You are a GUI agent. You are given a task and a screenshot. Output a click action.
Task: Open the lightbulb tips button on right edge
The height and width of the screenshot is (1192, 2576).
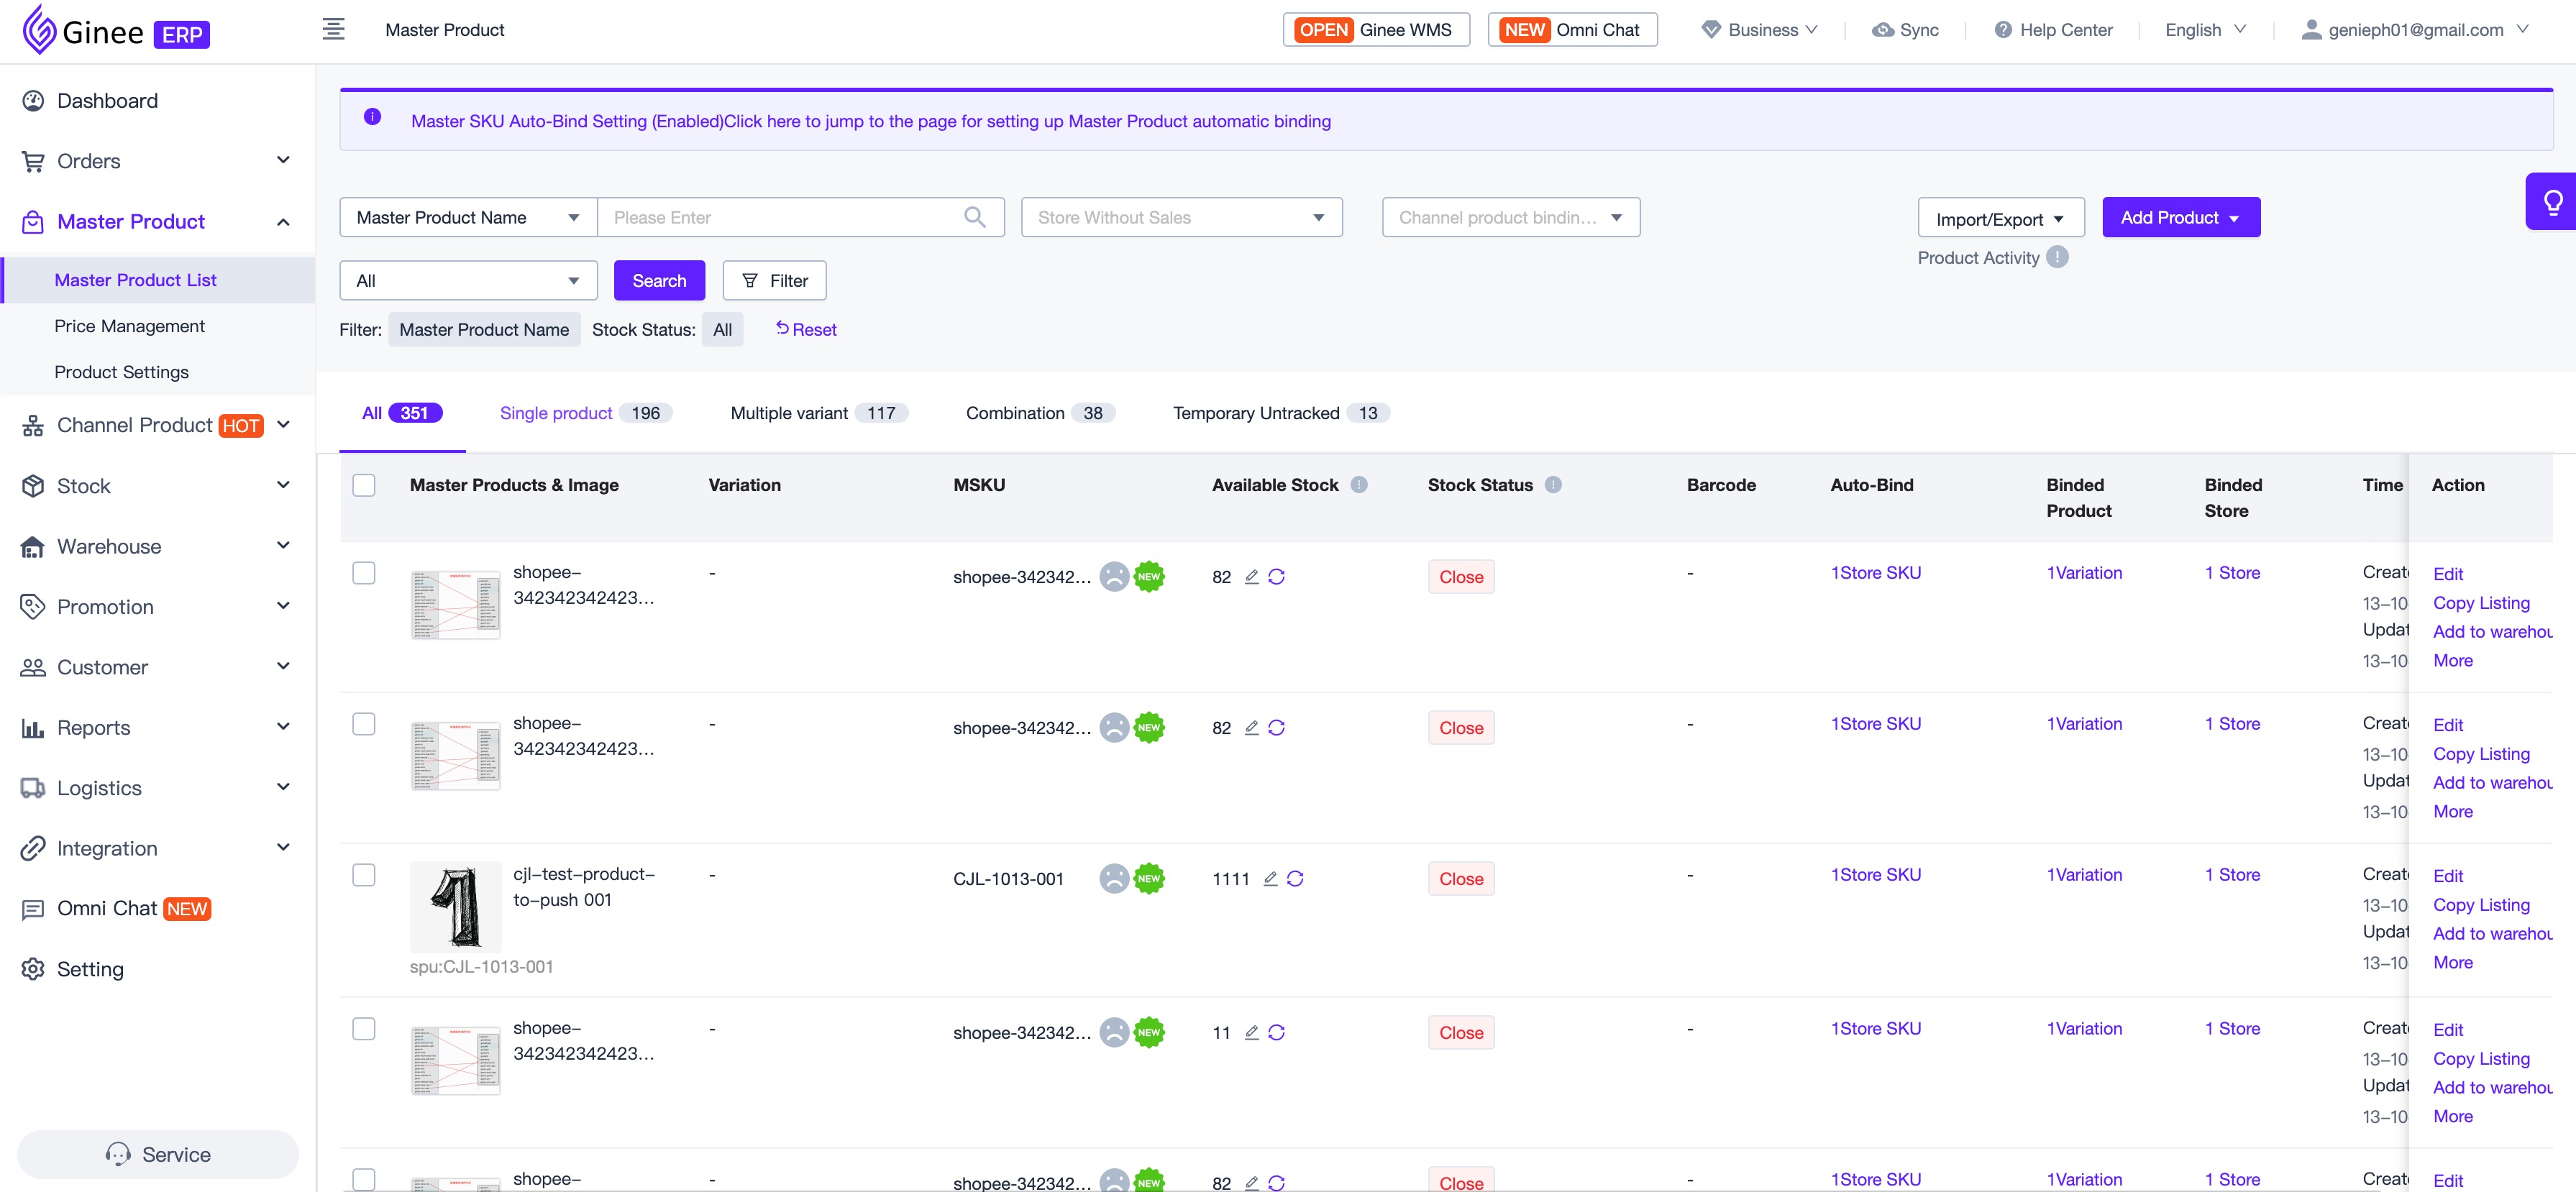2552,201
